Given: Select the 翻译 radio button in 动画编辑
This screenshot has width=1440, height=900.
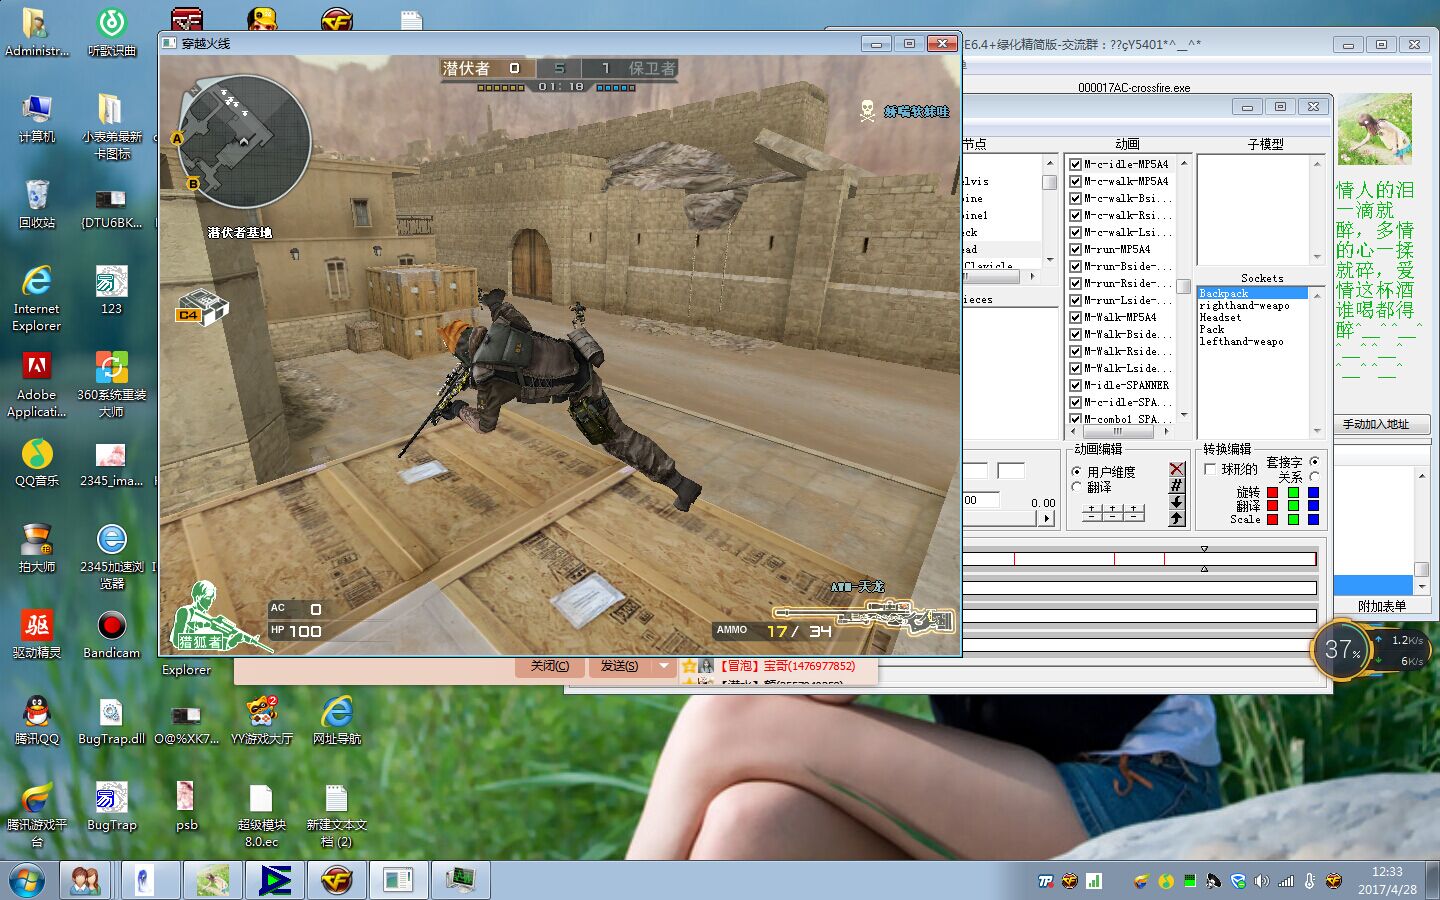Looking at the screenshot, I should [x=1077, y=487].
